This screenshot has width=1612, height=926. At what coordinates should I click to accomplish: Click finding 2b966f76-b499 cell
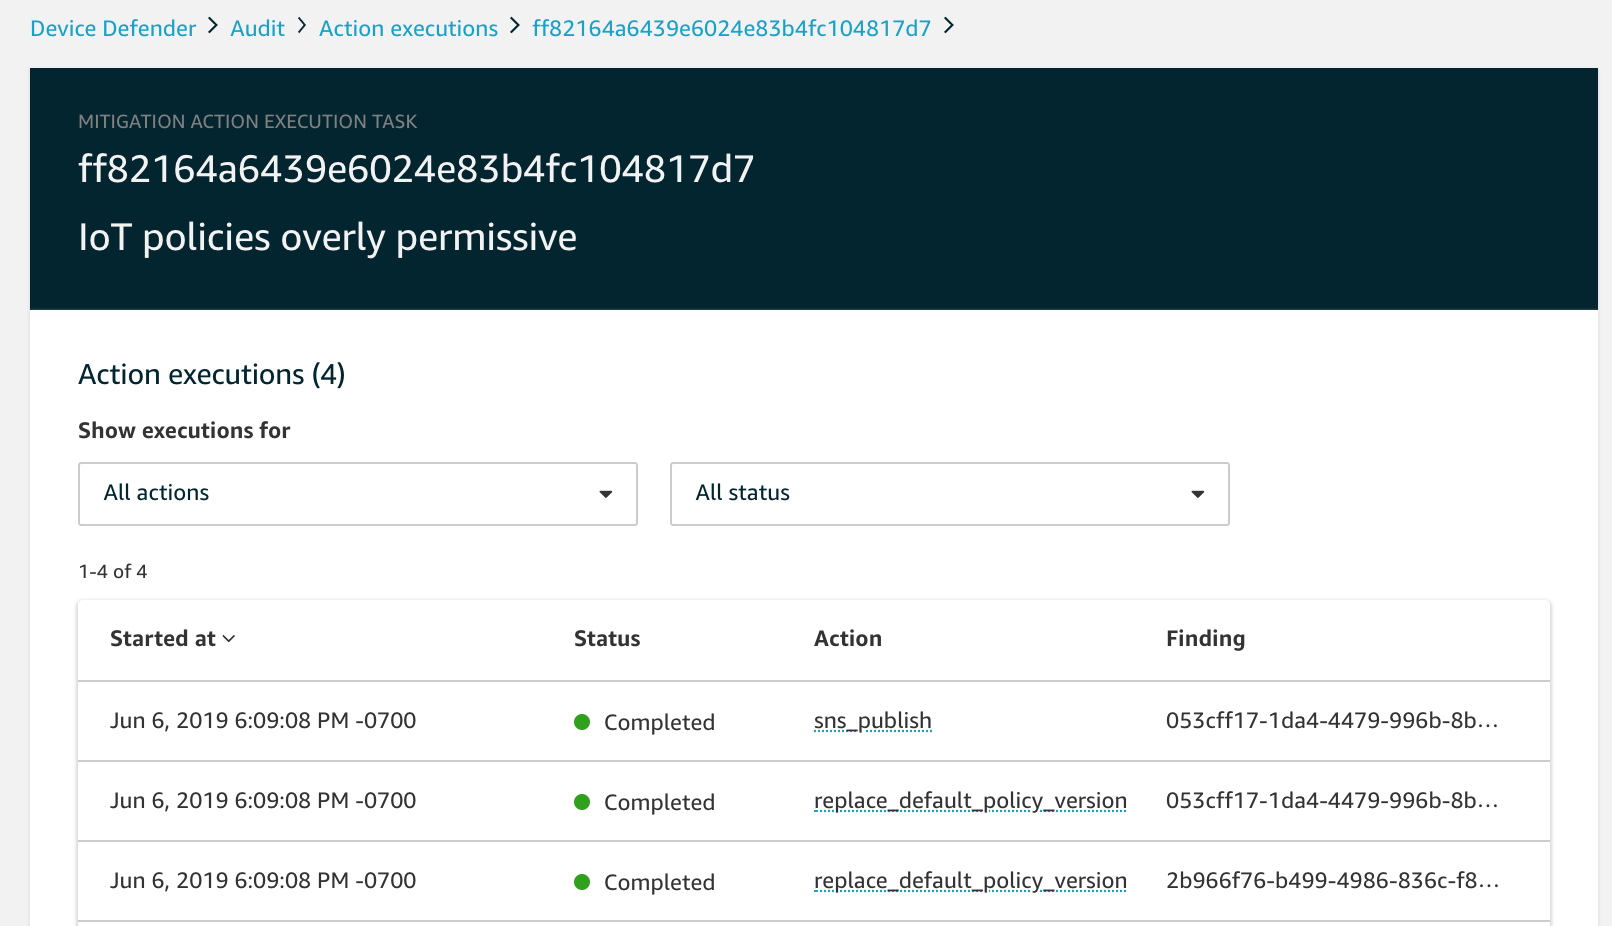[1331, 881]
